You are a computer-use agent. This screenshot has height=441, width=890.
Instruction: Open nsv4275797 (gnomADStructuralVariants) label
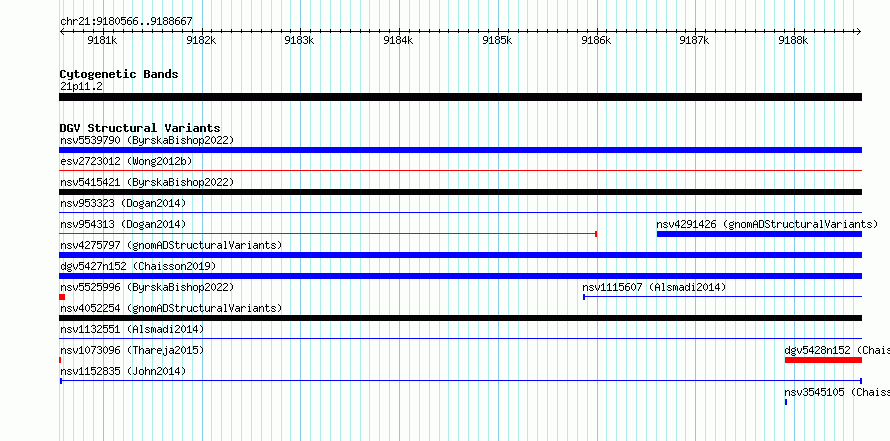tap(171, 245)
